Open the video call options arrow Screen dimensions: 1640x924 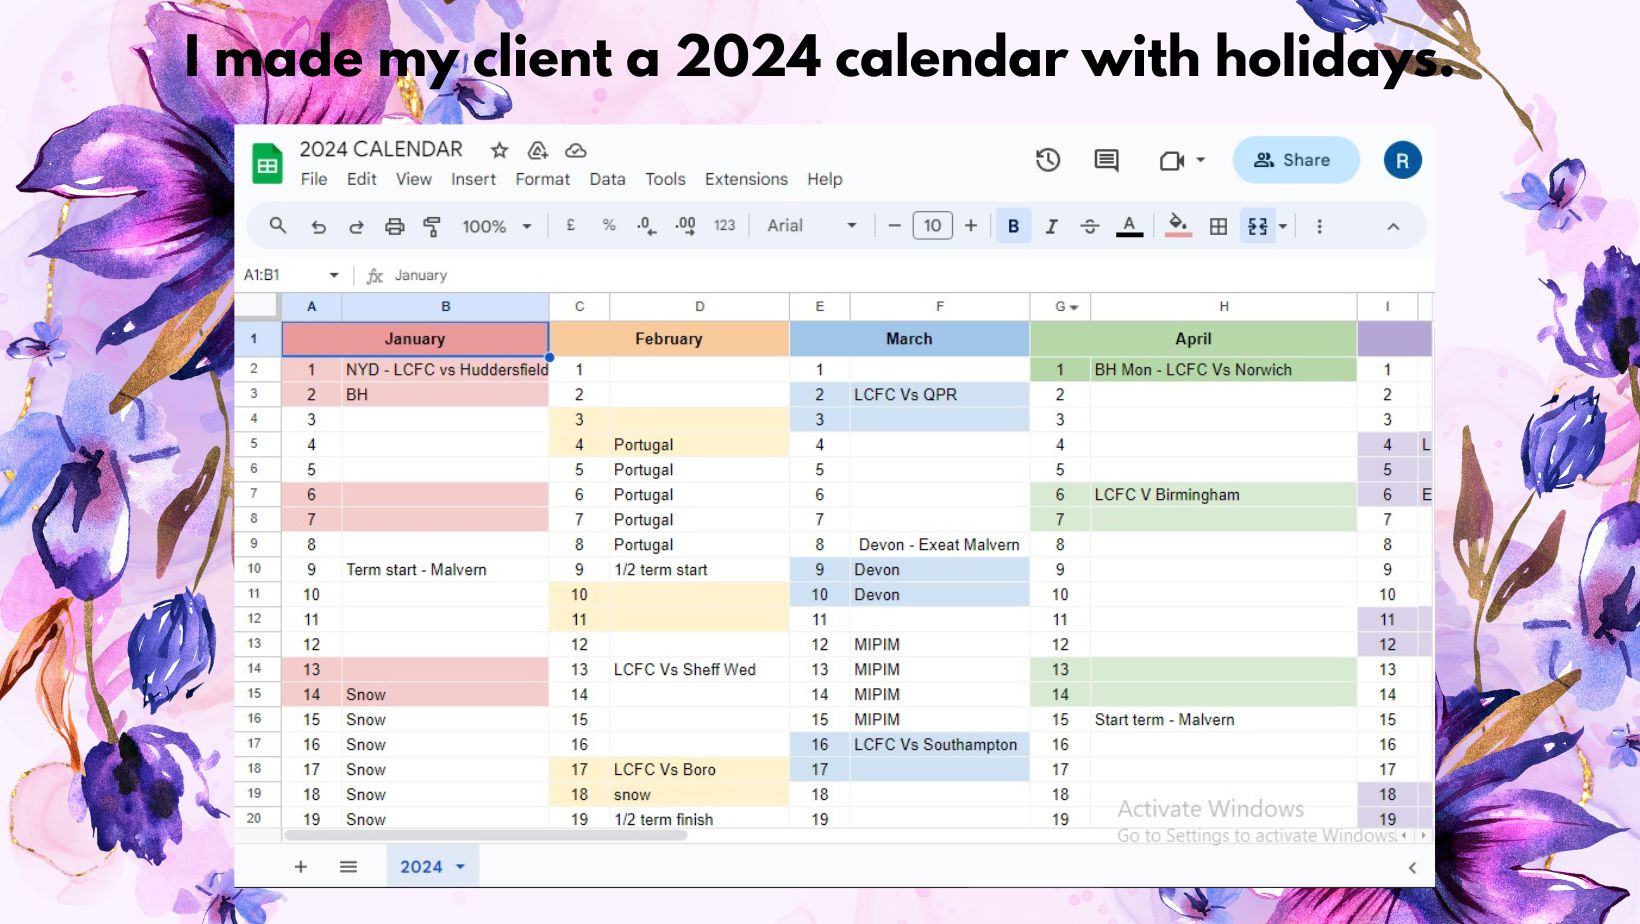(x=1201, y=160)
